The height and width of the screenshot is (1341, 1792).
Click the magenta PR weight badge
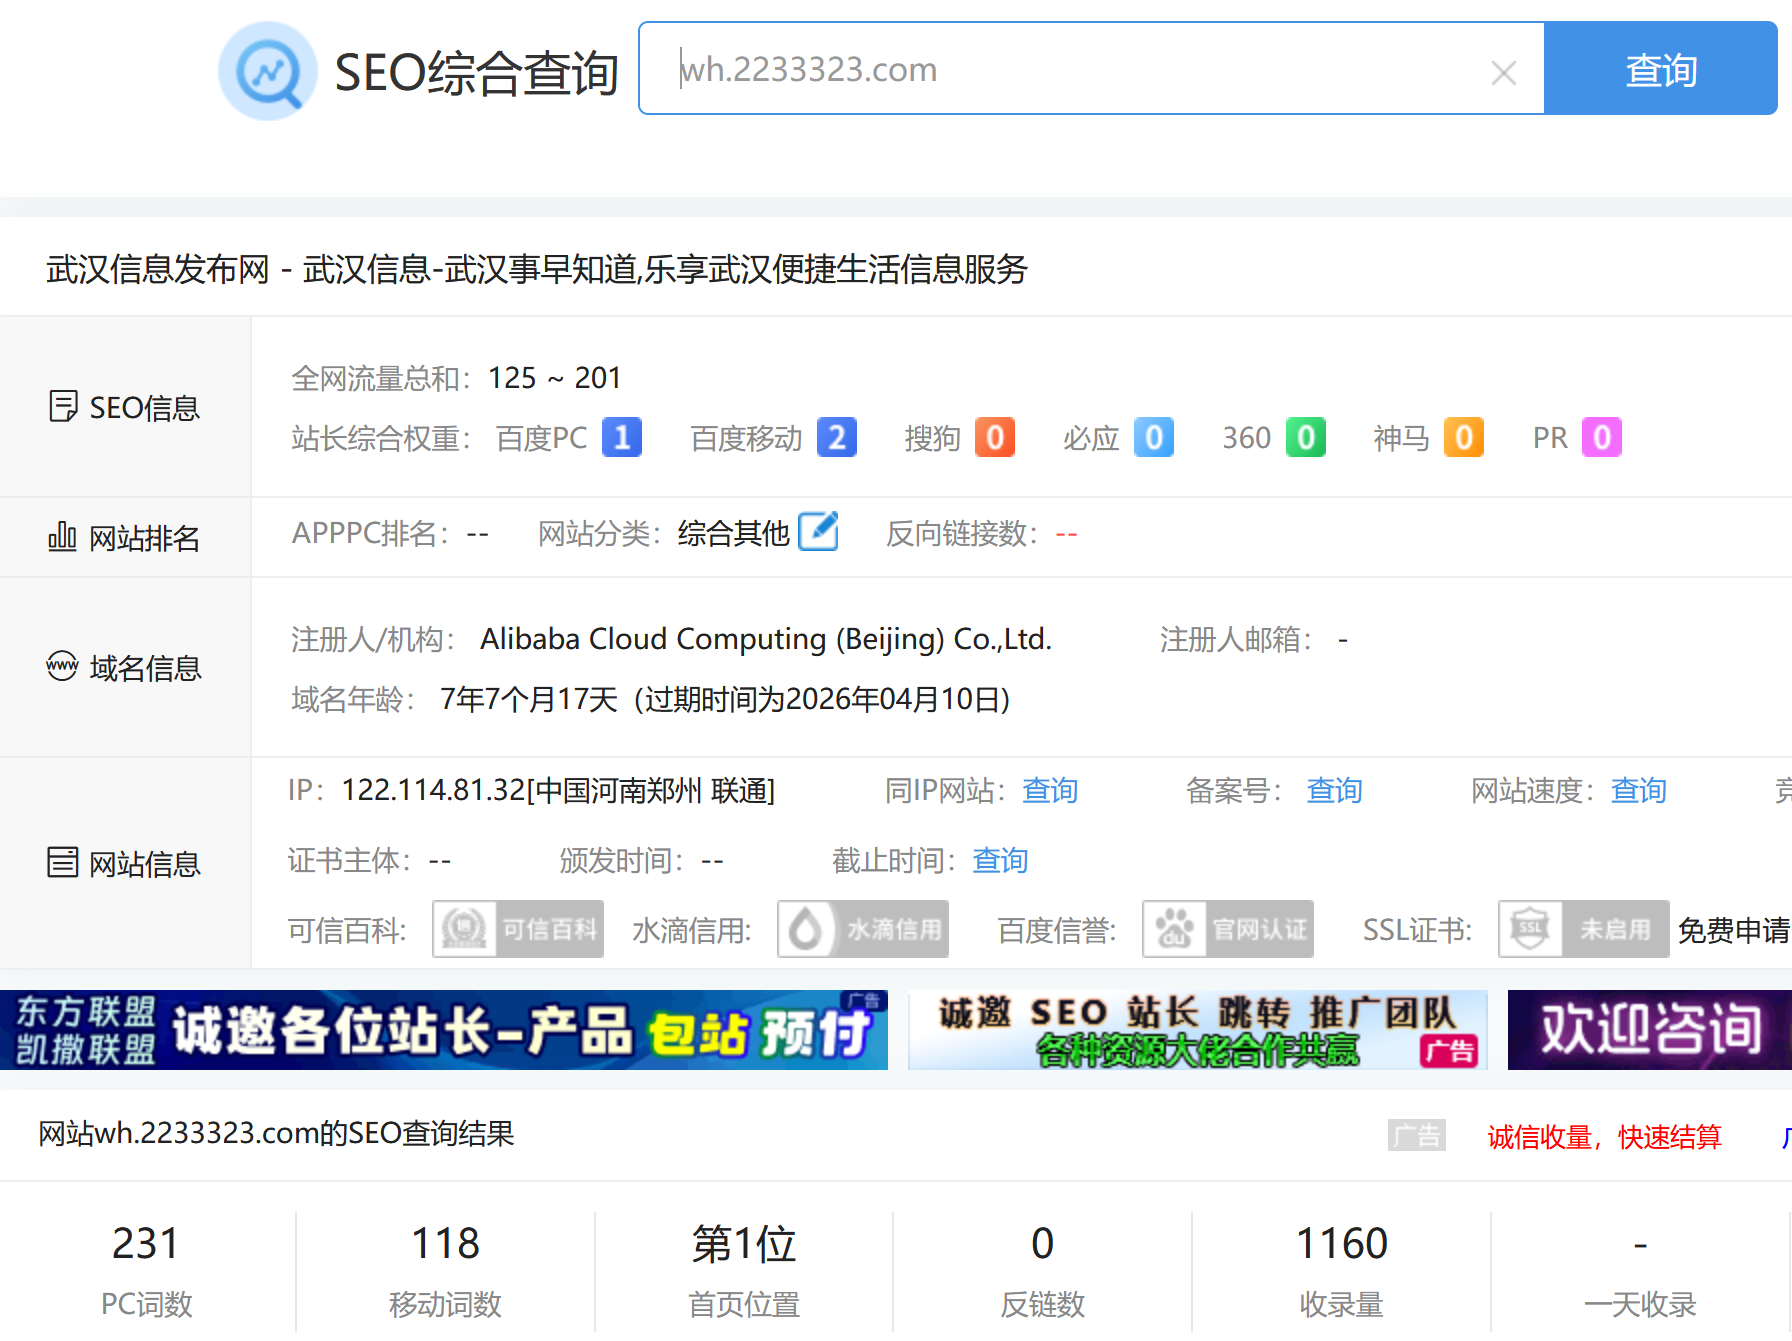coord(1601,438)
